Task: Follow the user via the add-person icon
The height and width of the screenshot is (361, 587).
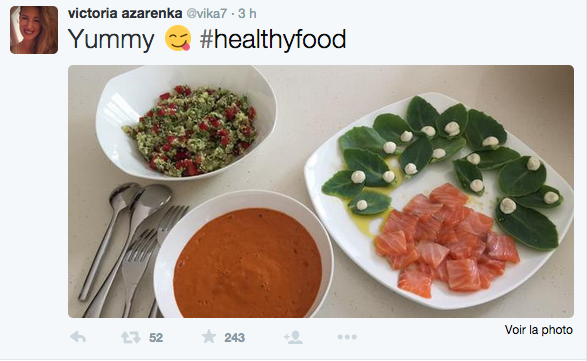Action: click(293, 337)
